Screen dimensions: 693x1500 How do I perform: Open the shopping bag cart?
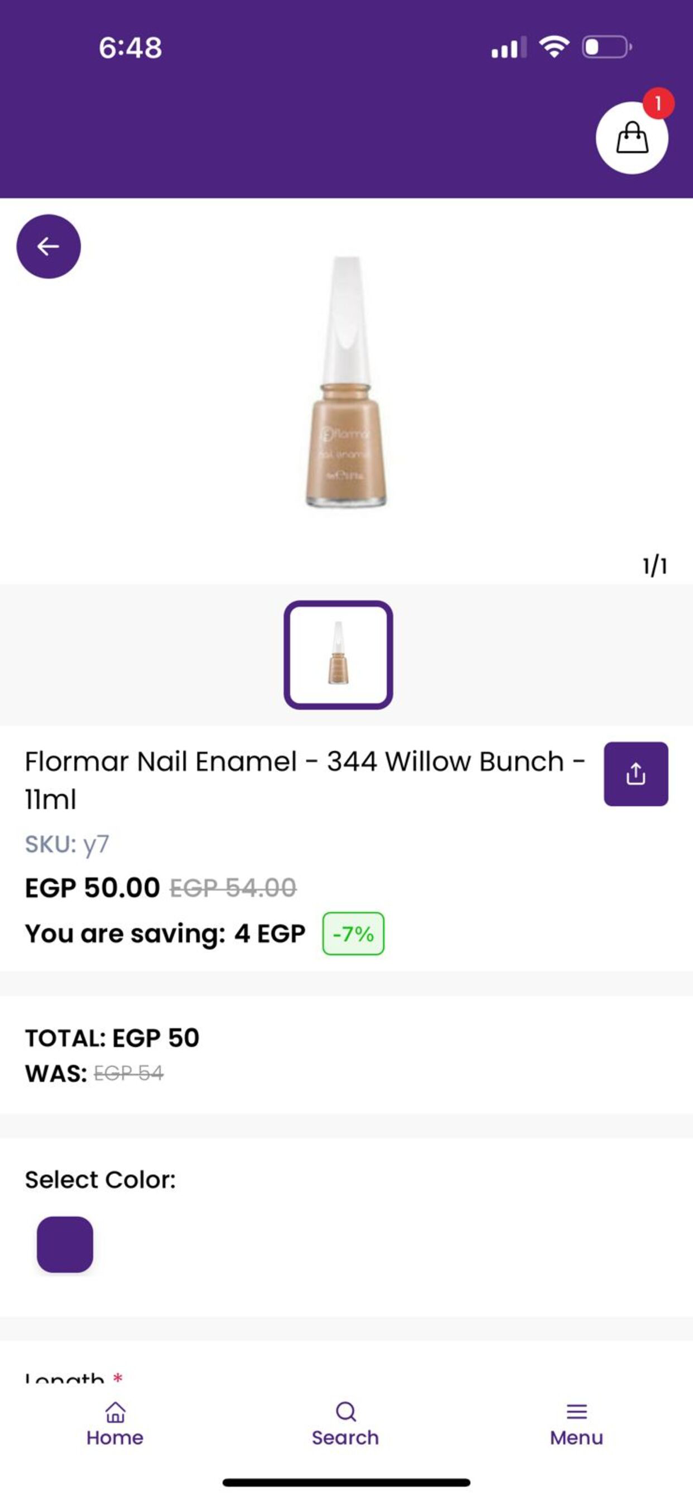click(x=632, y=137)
